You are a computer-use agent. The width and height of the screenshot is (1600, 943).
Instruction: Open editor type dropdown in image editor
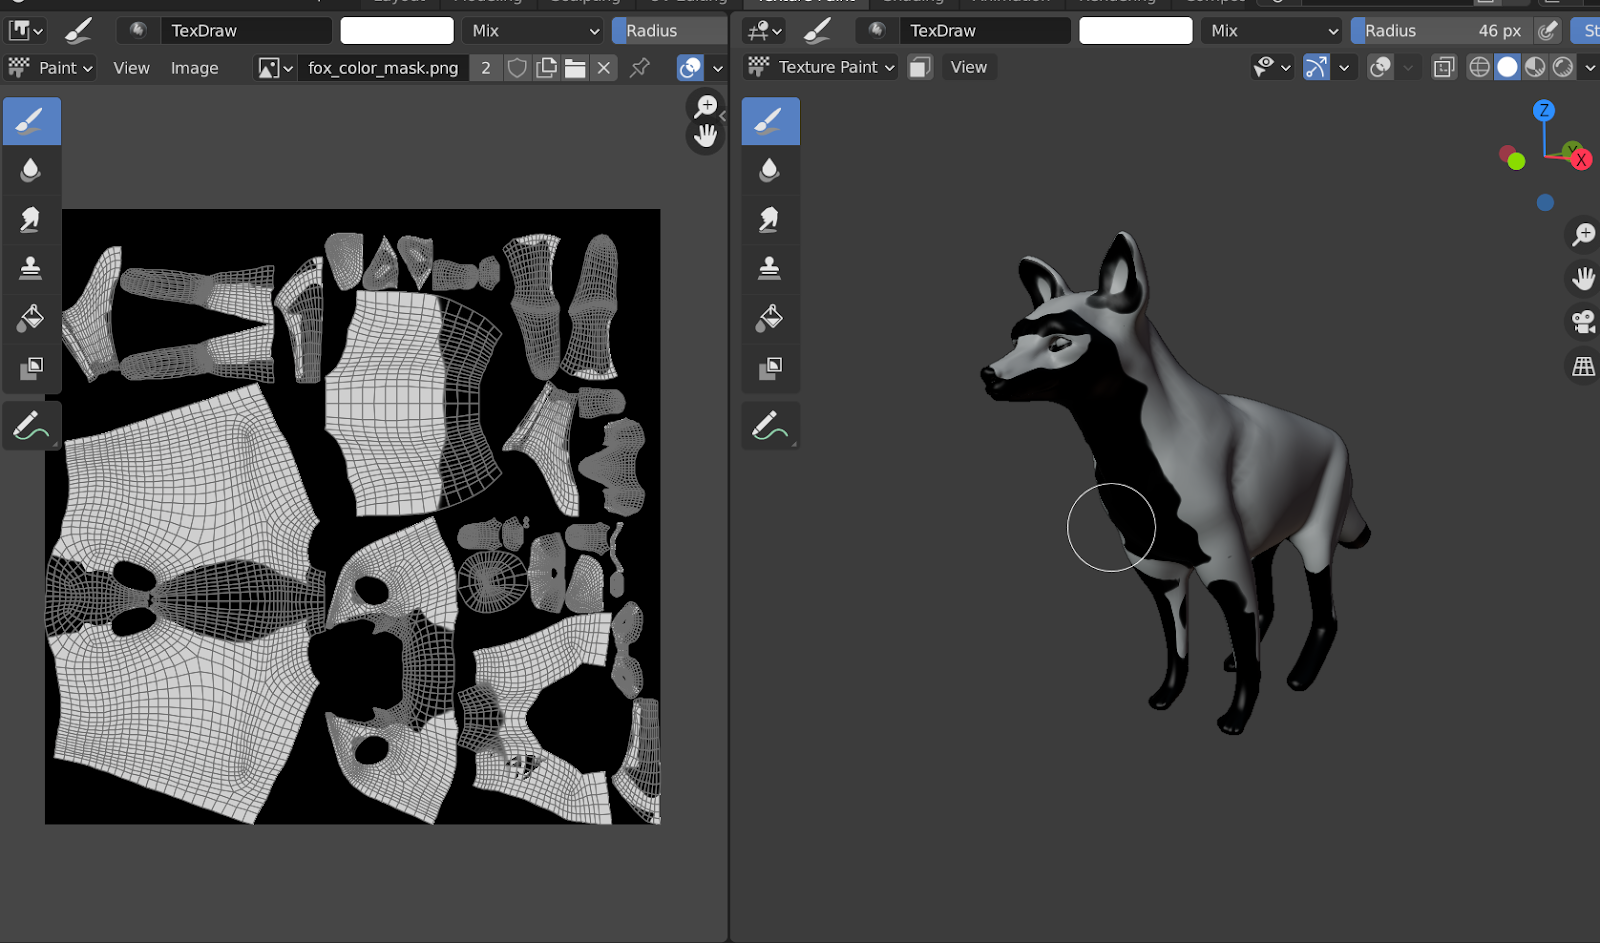coord(26,31)
